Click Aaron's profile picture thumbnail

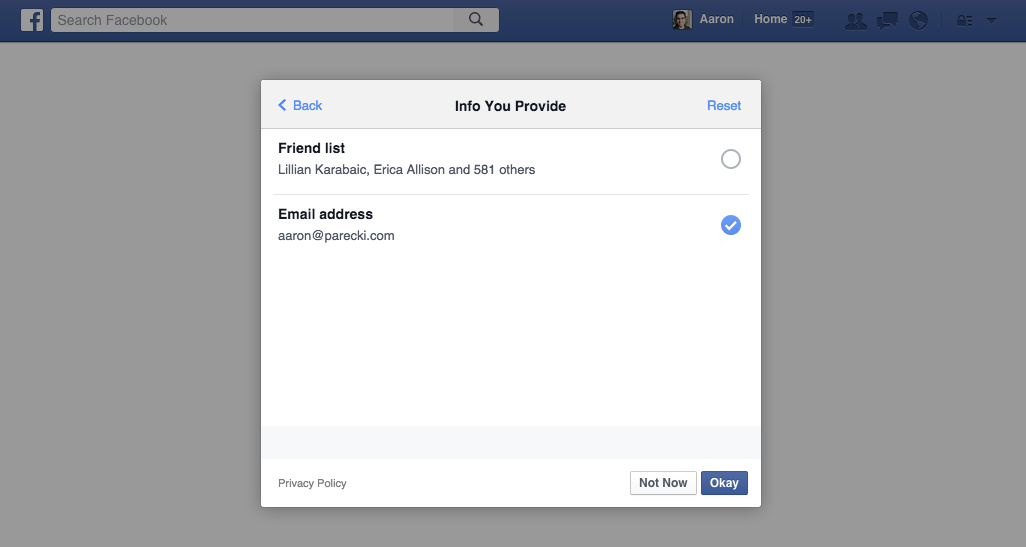[x=682, y=20]
